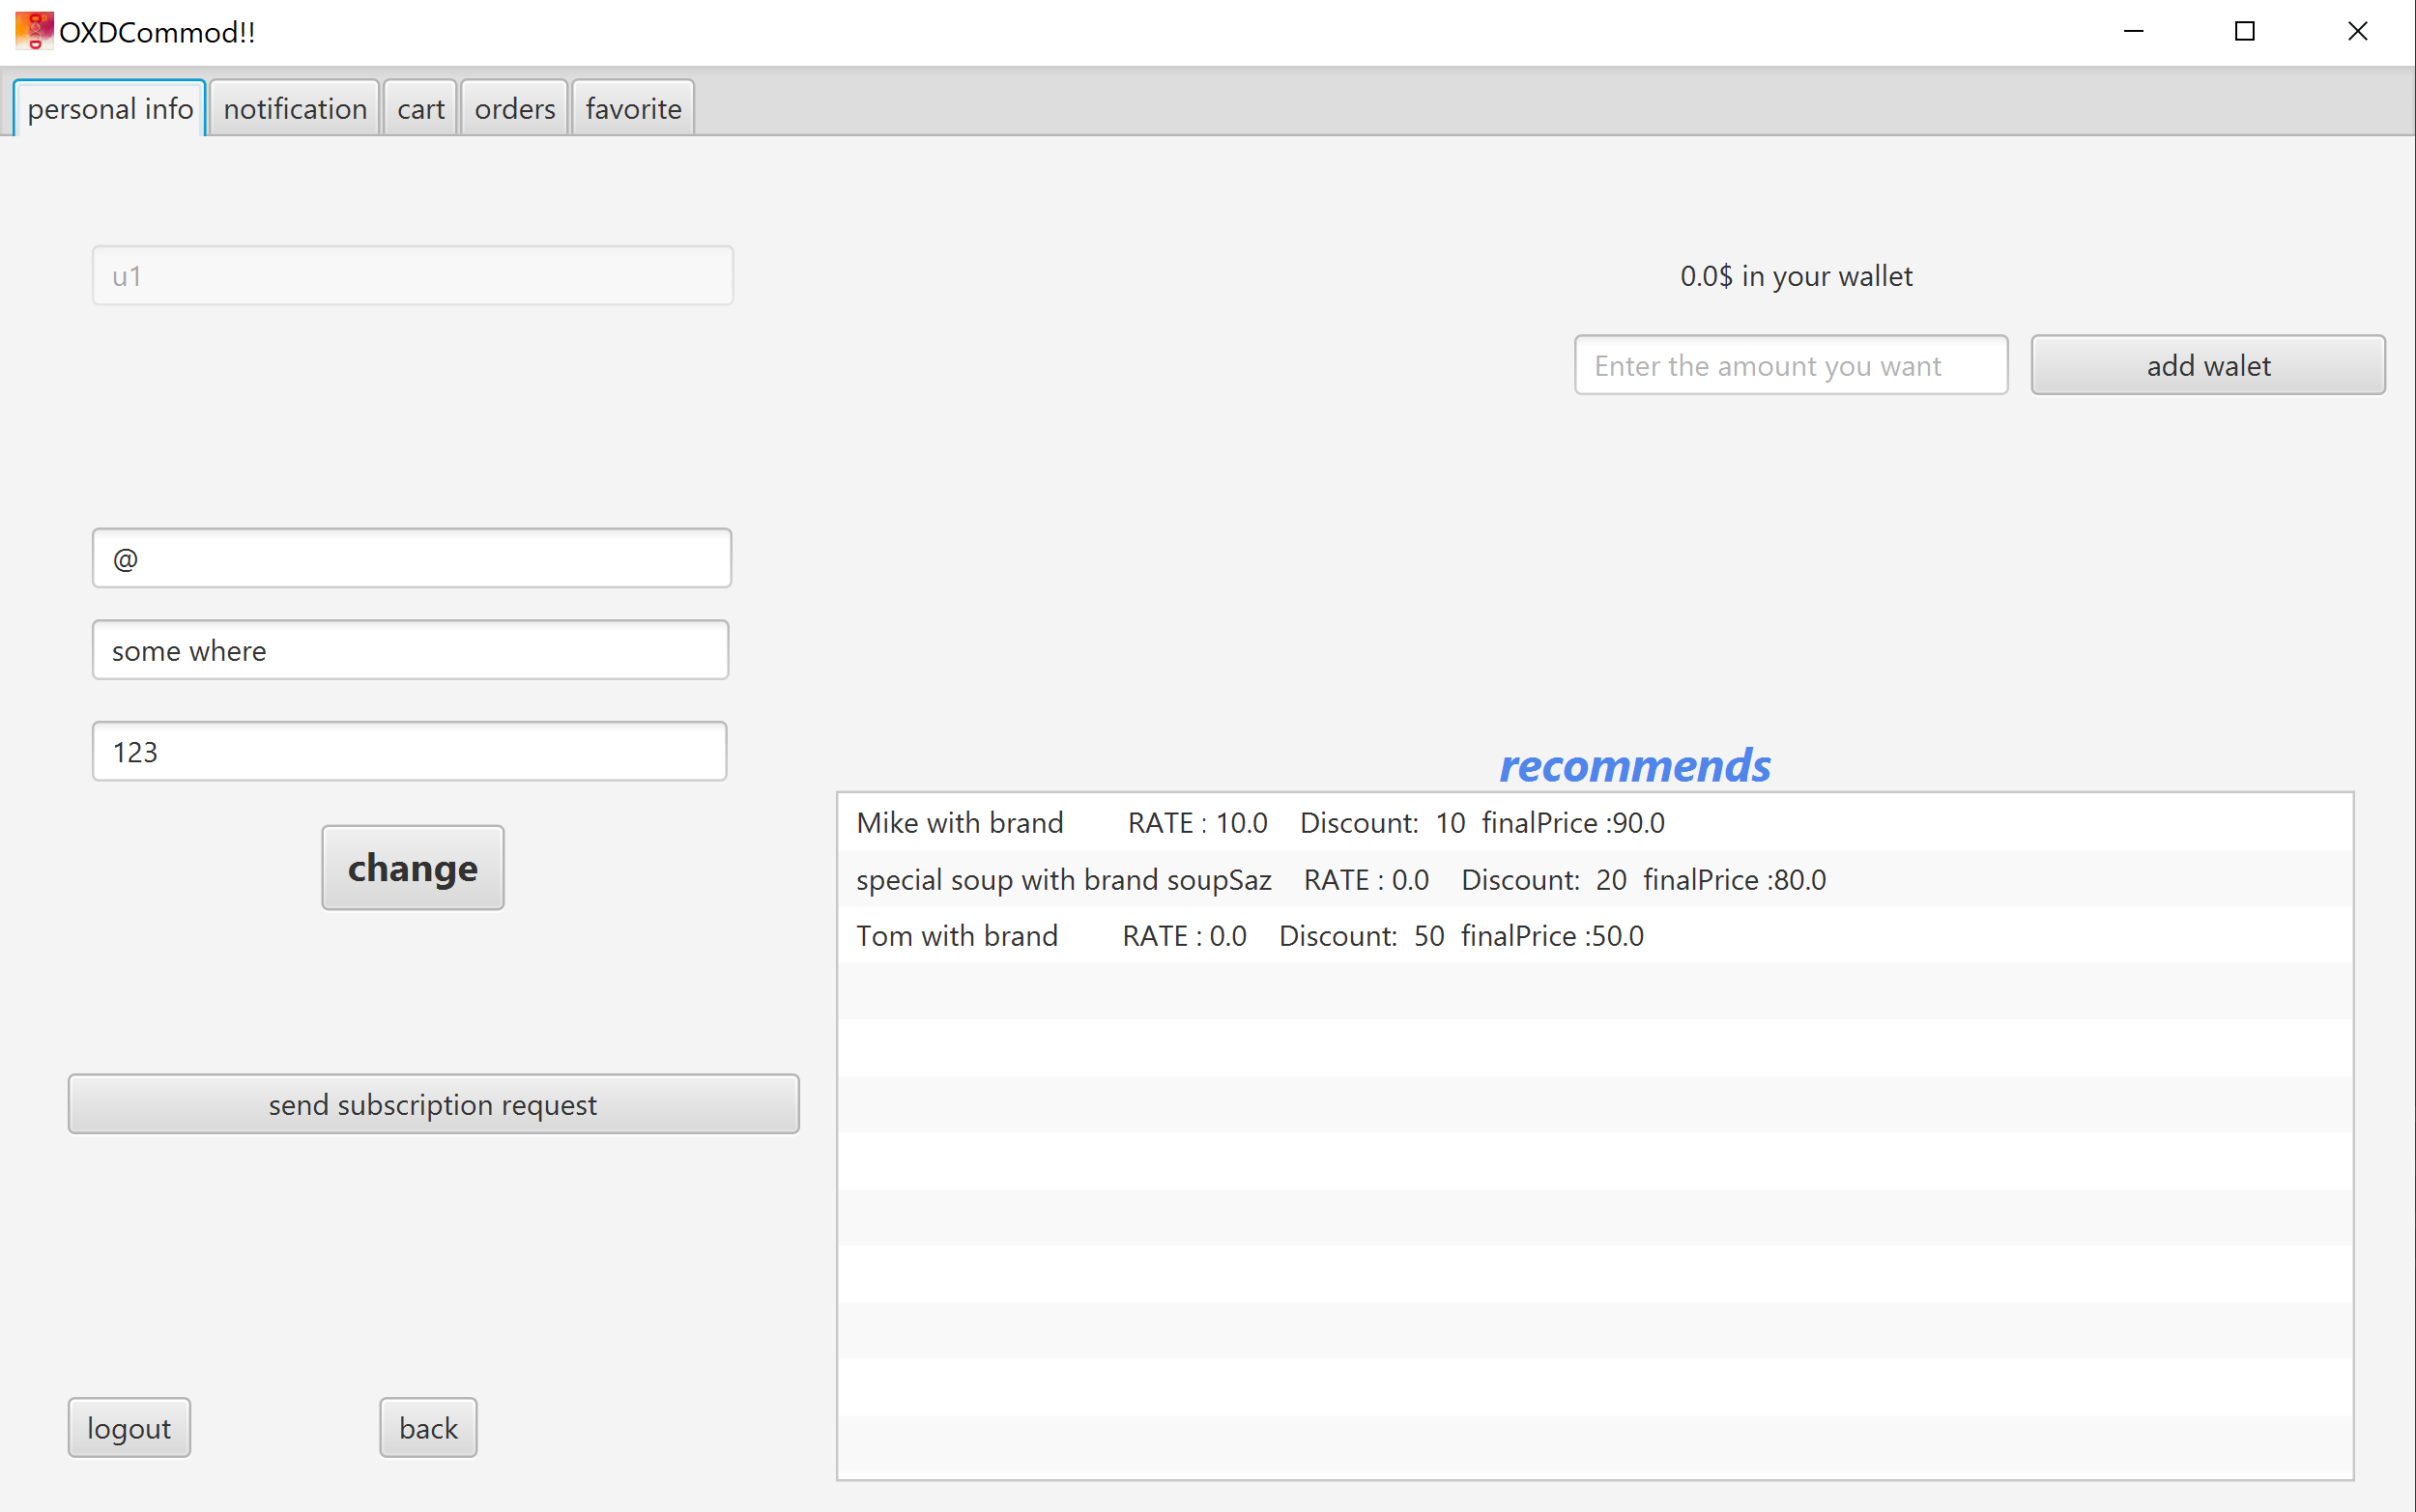Screen dimensions: 2416x1512
Task: Go to the orders tab
Action: pos(514,108)
